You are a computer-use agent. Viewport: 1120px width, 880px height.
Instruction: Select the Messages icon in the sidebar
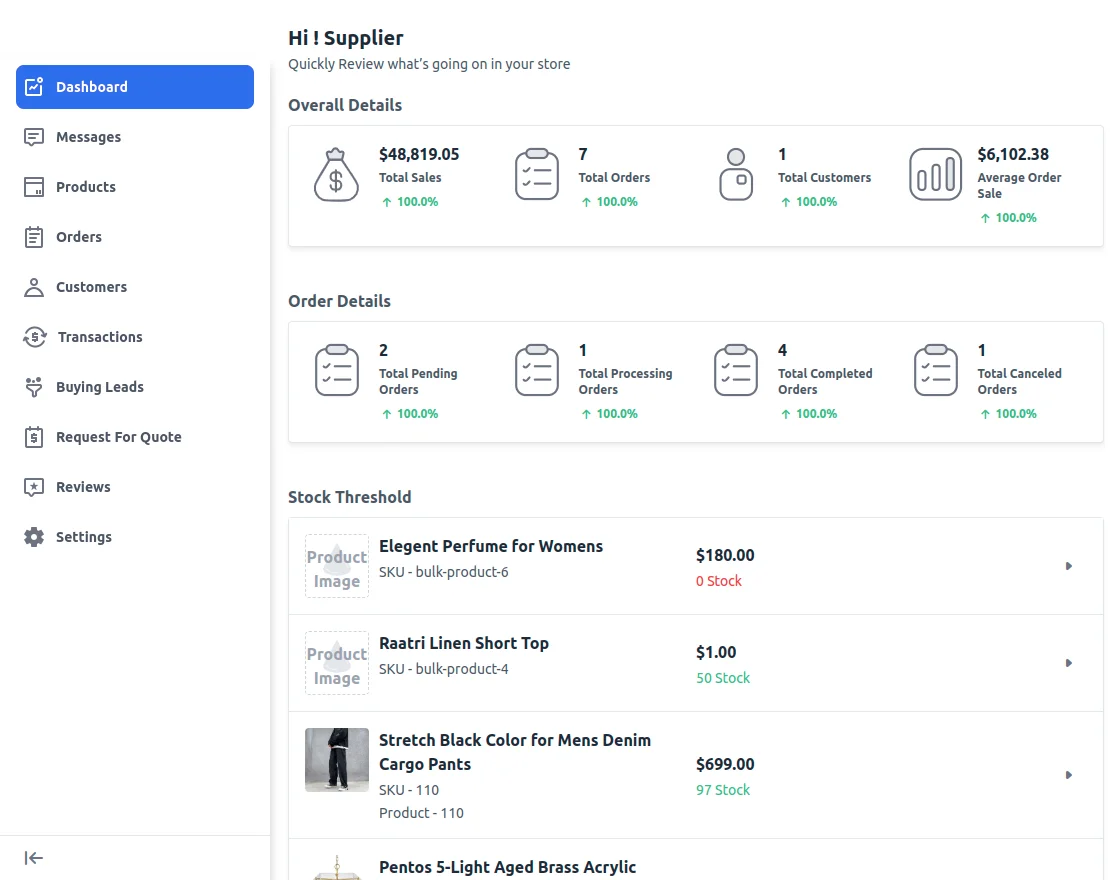[x=33, y=136]
